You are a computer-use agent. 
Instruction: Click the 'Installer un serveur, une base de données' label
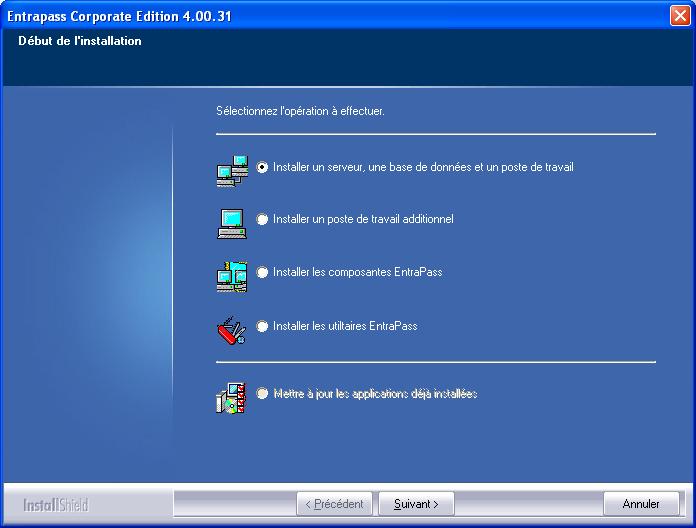(423, 167)
